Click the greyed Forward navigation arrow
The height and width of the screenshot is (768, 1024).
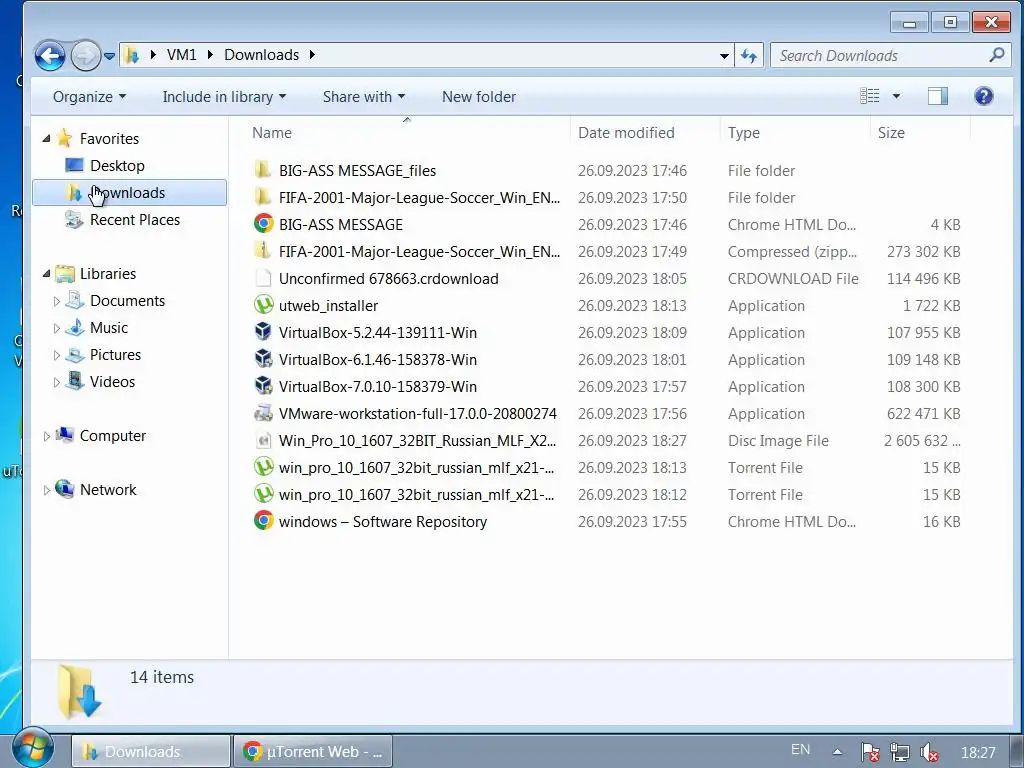coord(86,56)
